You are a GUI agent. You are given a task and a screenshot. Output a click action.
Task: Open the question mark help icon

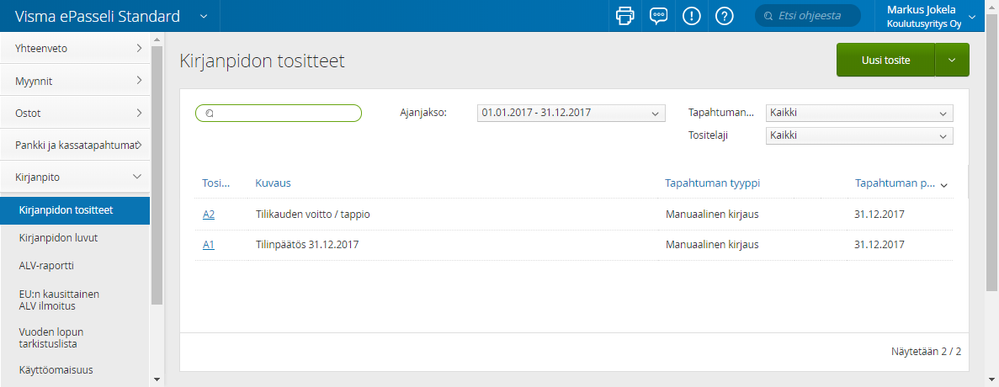point(724,16)
